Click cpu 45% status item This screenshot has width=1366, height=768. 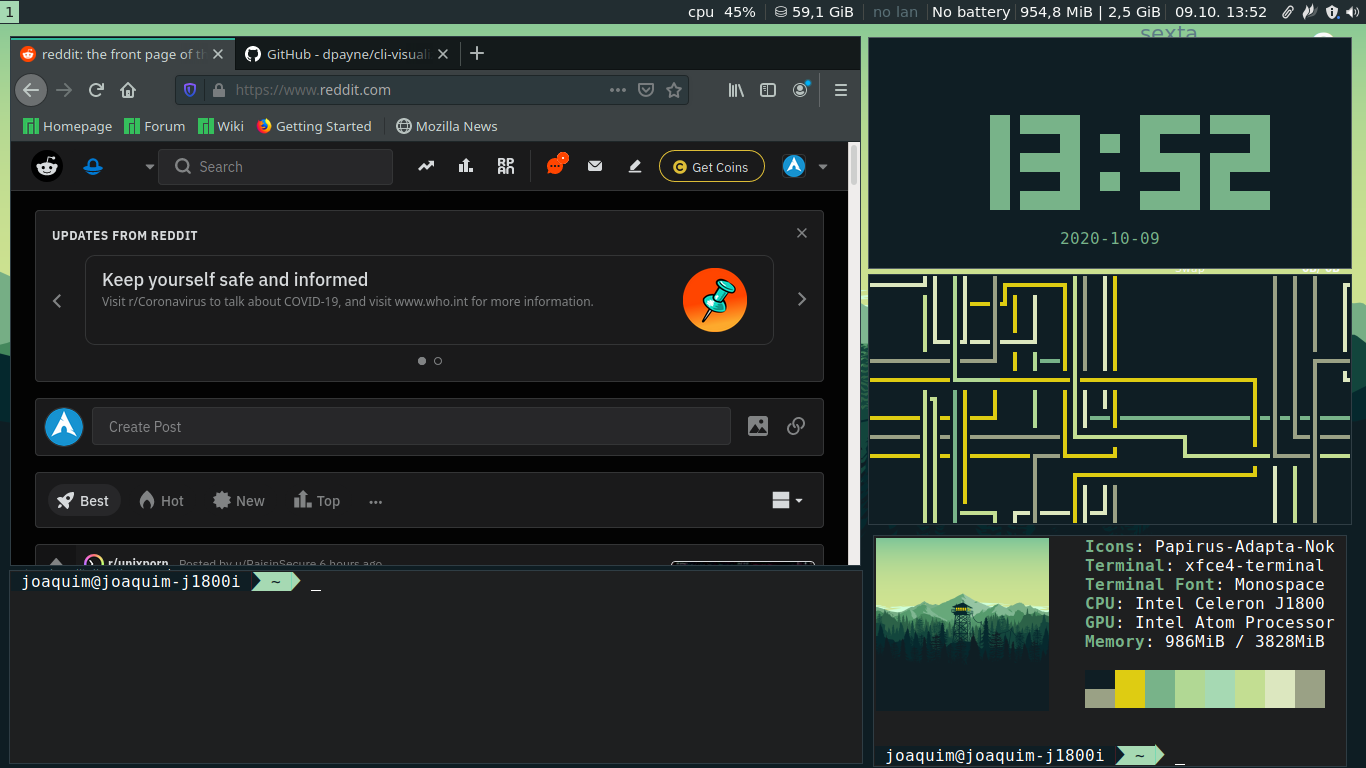(x=722, y=12)
